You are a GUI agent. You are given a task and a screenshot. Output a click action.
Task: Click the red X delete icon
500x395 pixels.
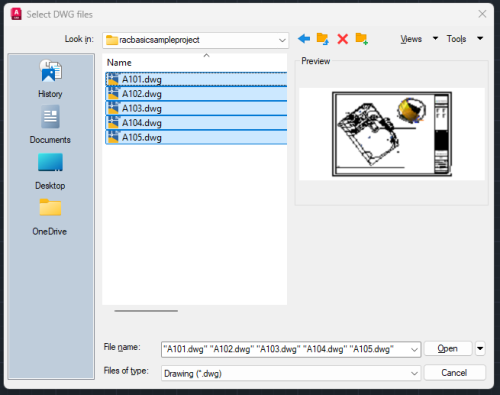(342, 39)
